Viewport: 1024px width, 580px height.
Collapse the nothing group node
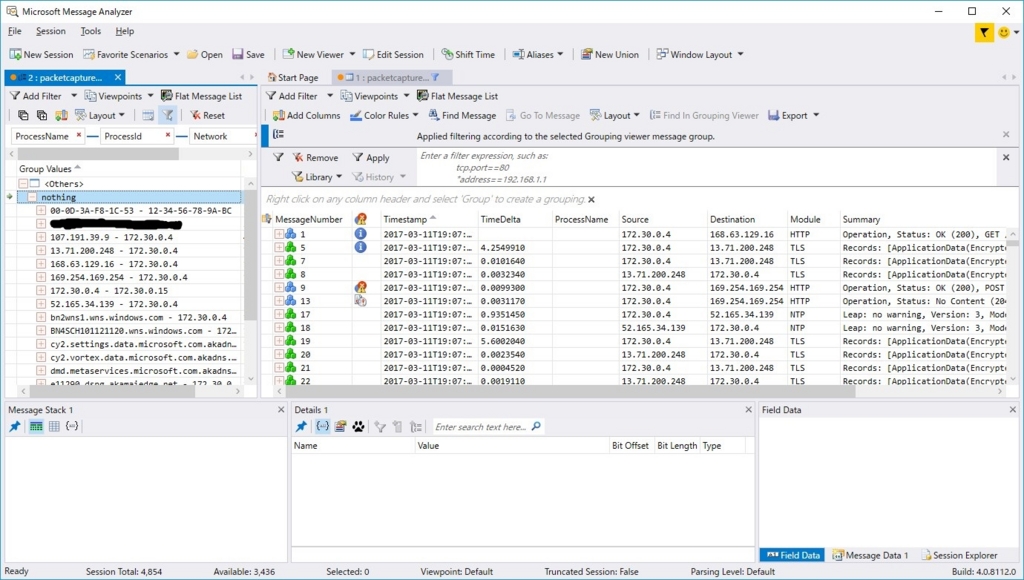pyautogui.click(x=32, y=197)
